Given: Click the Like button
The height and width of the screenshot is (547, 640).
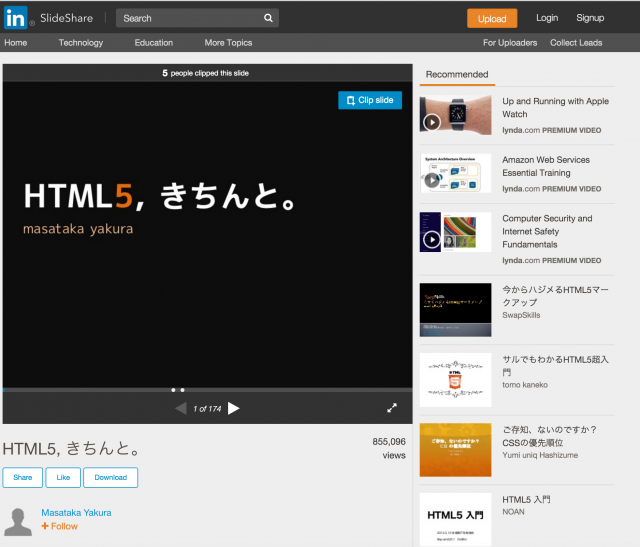Looking at the screenshot, I should (62, 477).
